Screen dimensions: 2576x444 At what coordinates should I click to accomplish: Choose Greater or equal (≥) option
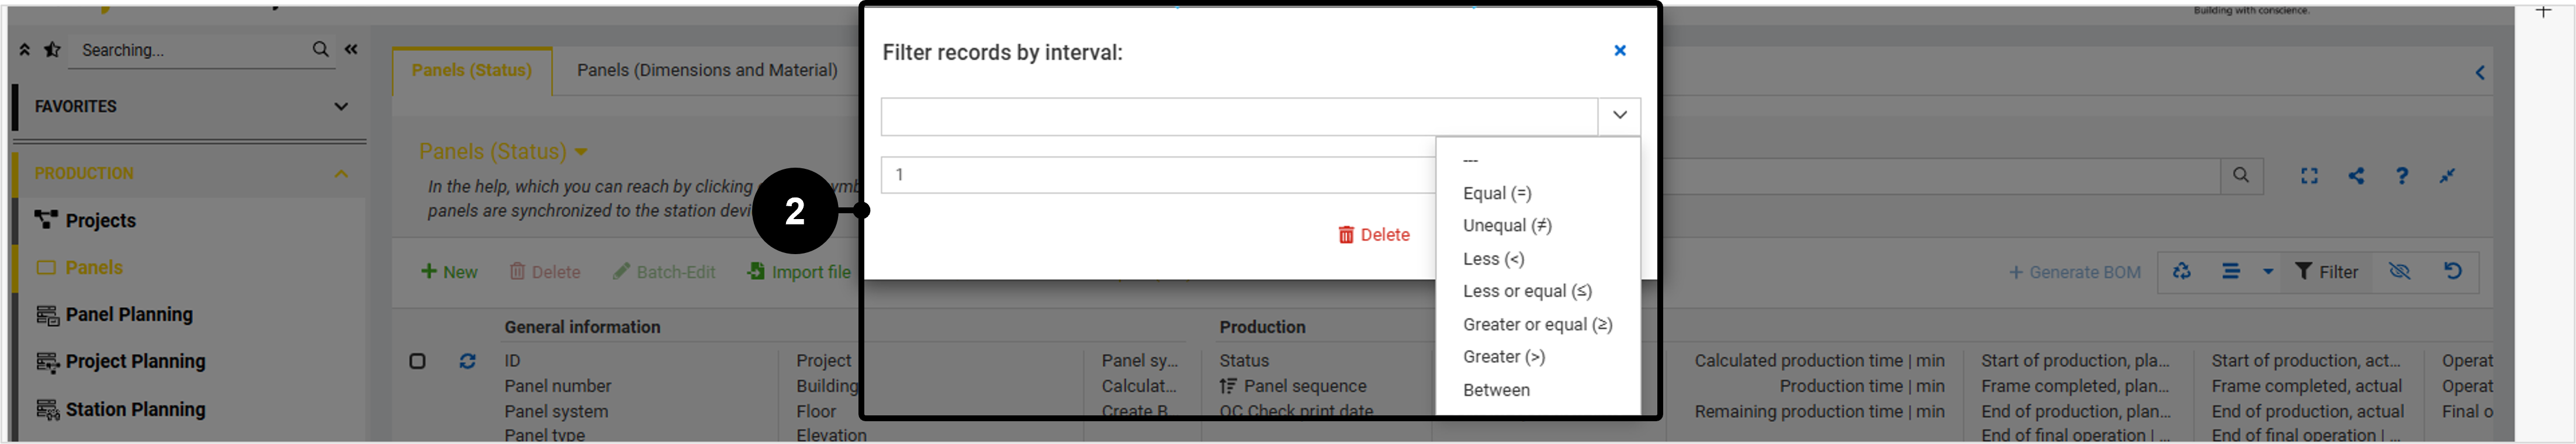1537,324
